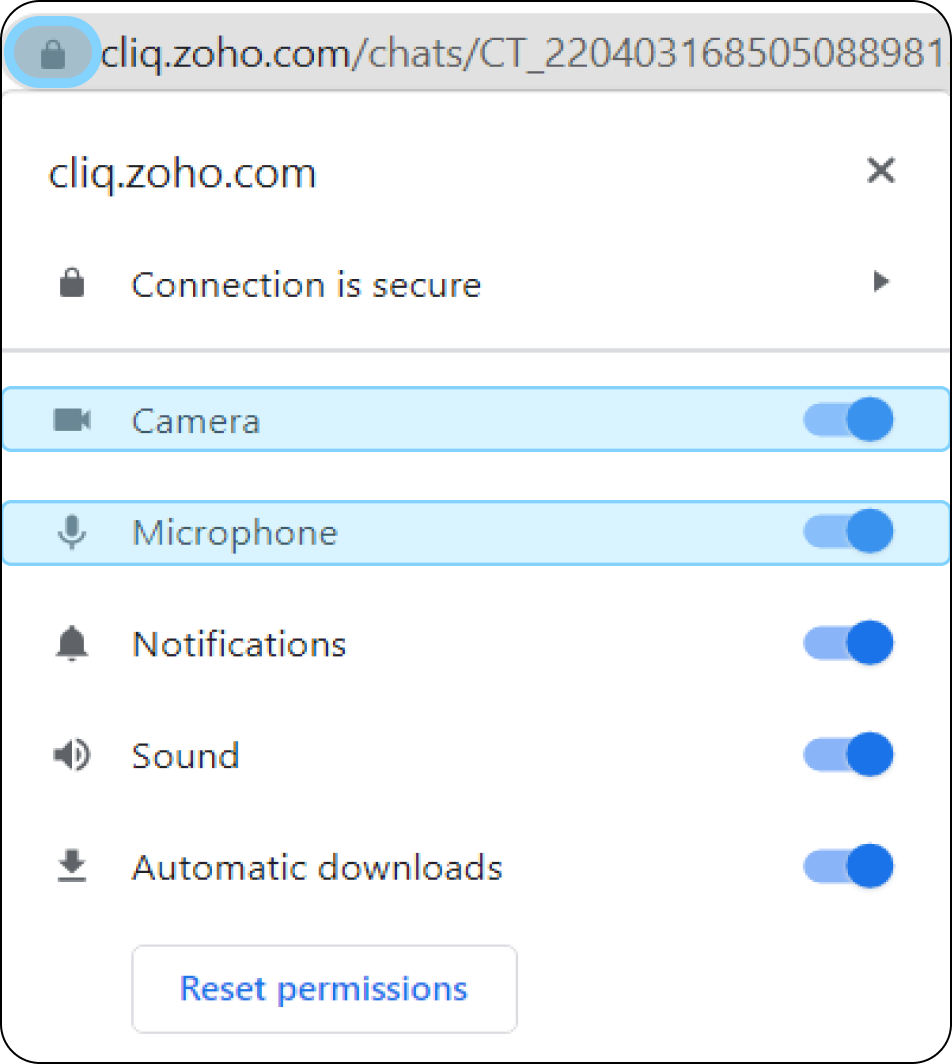
Task: Click the Reset permissions button
Action: pos(324,989)
